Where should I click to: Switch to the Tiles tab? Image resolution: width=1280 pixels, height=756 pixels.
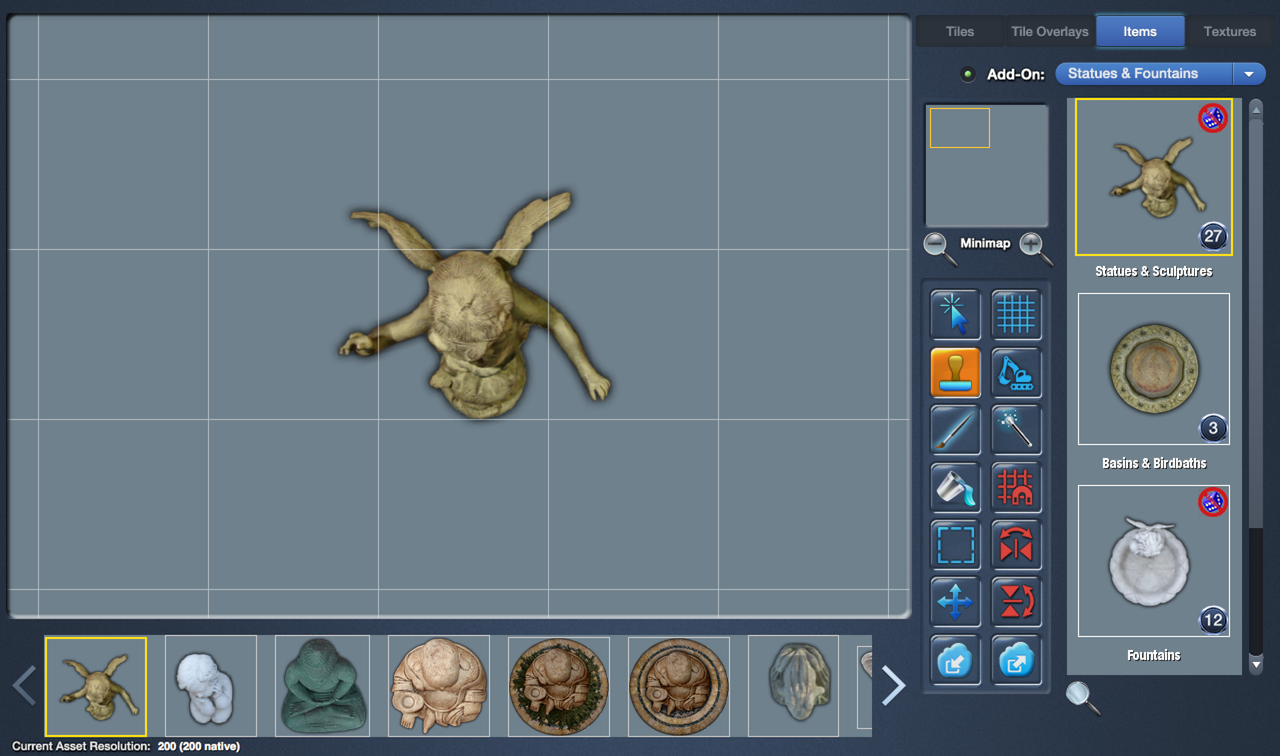click(960, 31)
